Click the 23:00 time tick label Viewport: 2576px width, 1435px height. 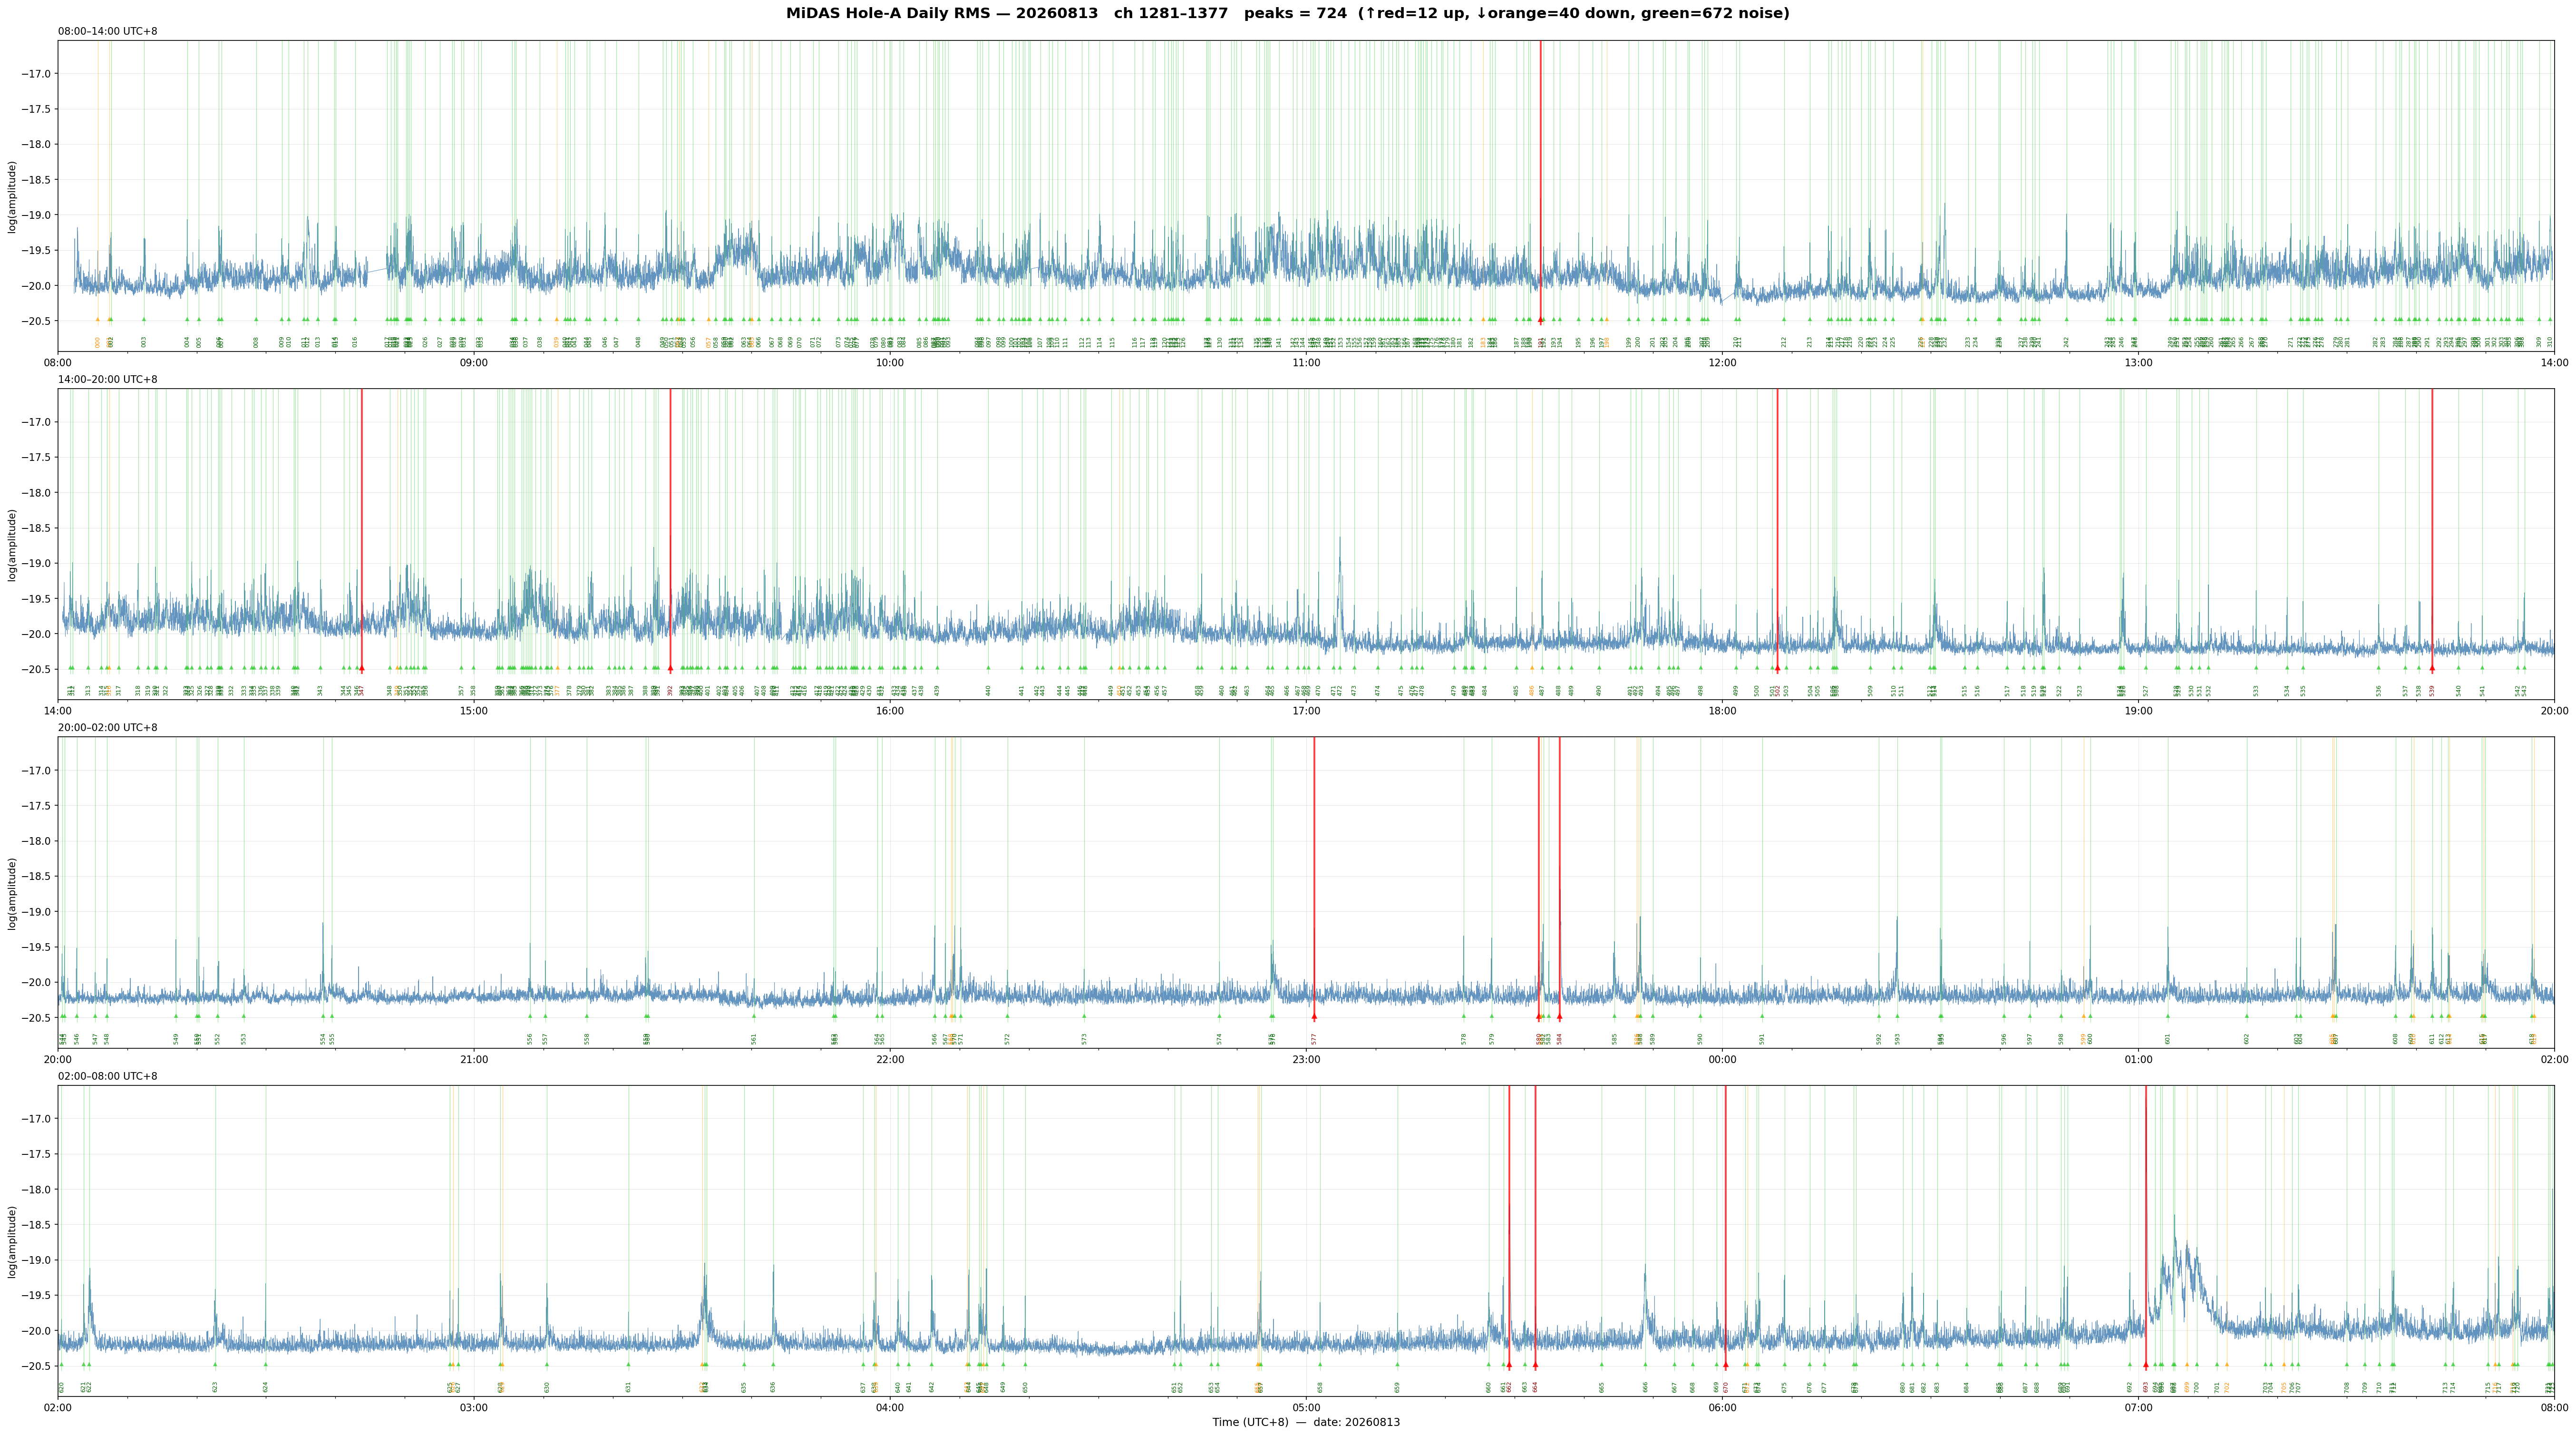[x=1306, y=1059]
